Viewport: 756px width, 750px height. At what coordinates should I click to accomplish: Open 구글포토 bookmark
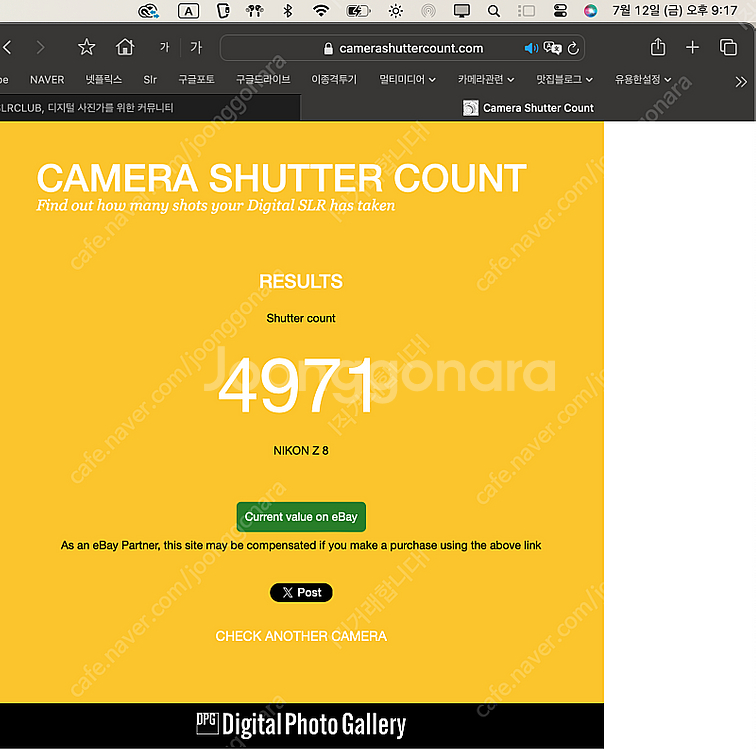click(196, 80)
